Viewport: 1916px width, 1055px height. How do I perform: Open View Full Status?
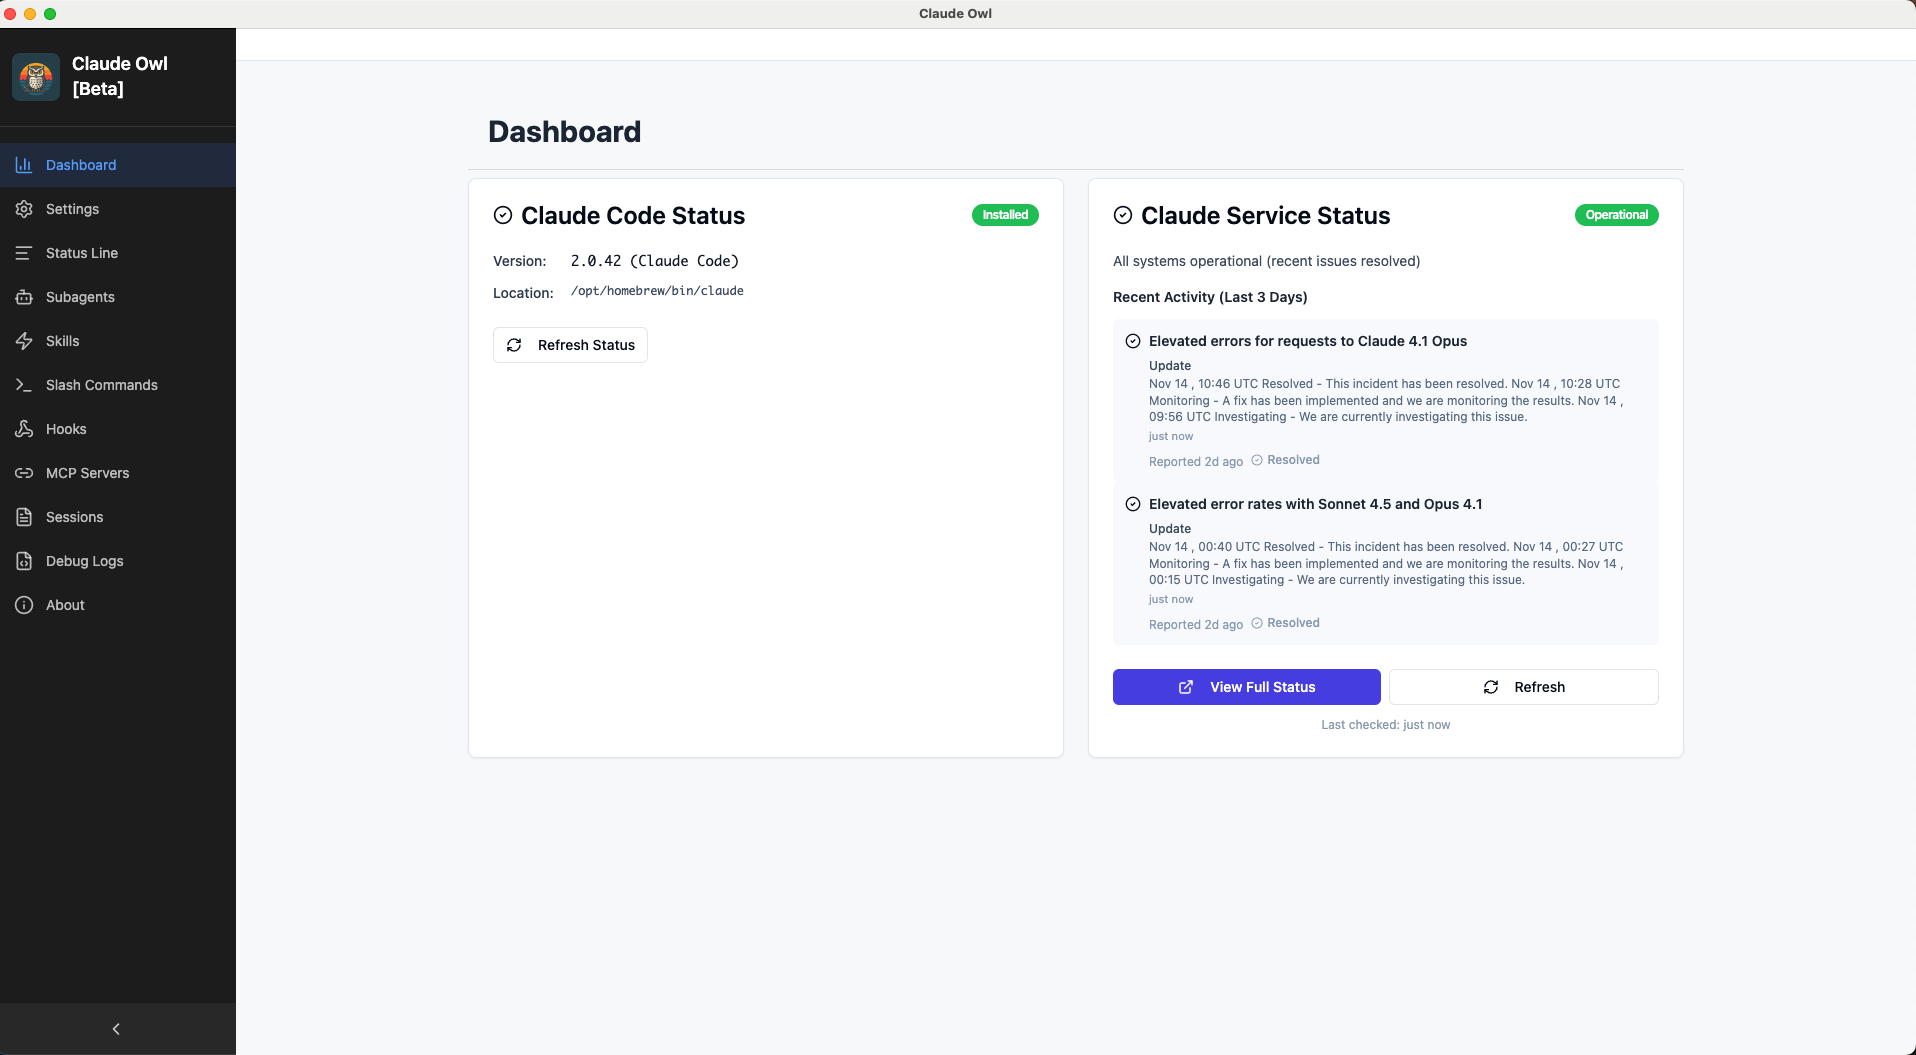coord(1246,687)
